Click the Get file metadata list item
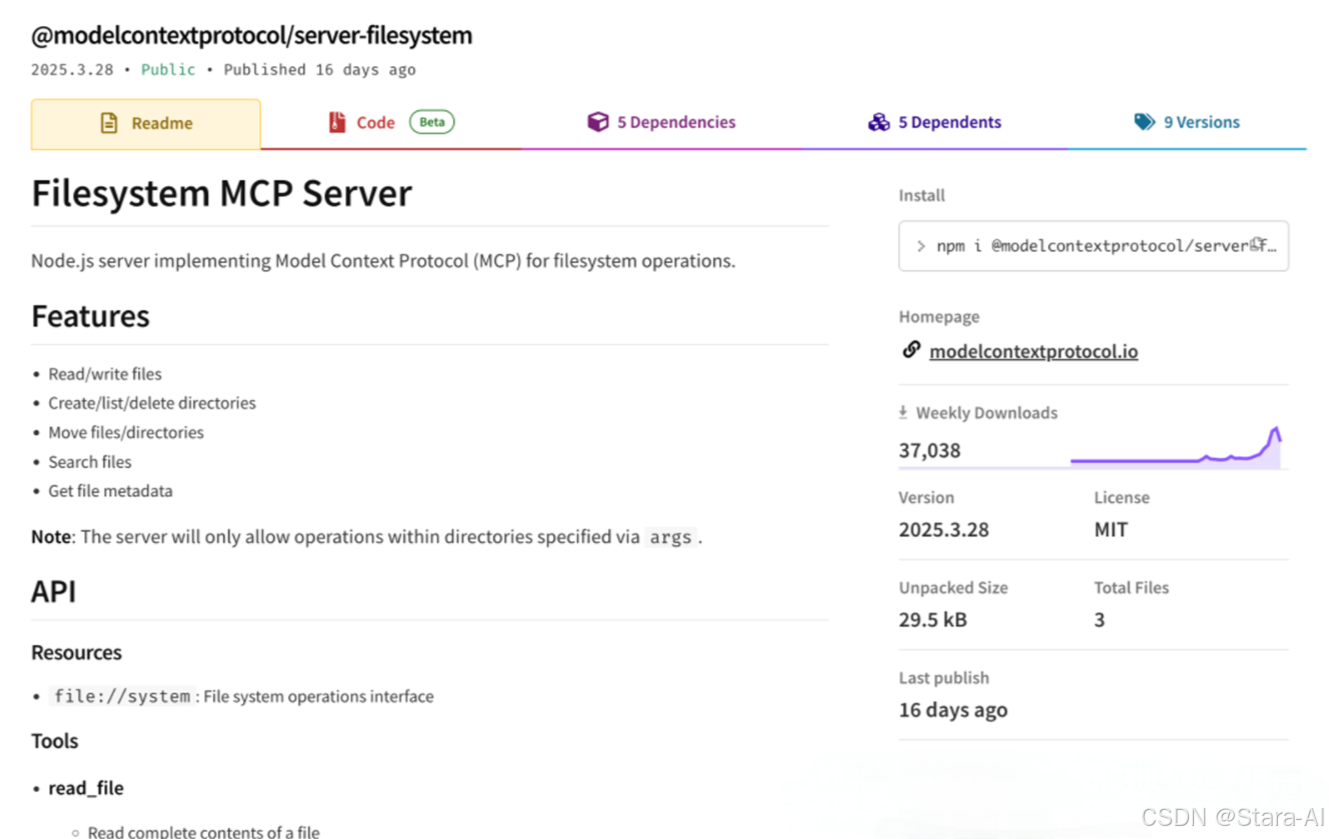 coord(110,491)
